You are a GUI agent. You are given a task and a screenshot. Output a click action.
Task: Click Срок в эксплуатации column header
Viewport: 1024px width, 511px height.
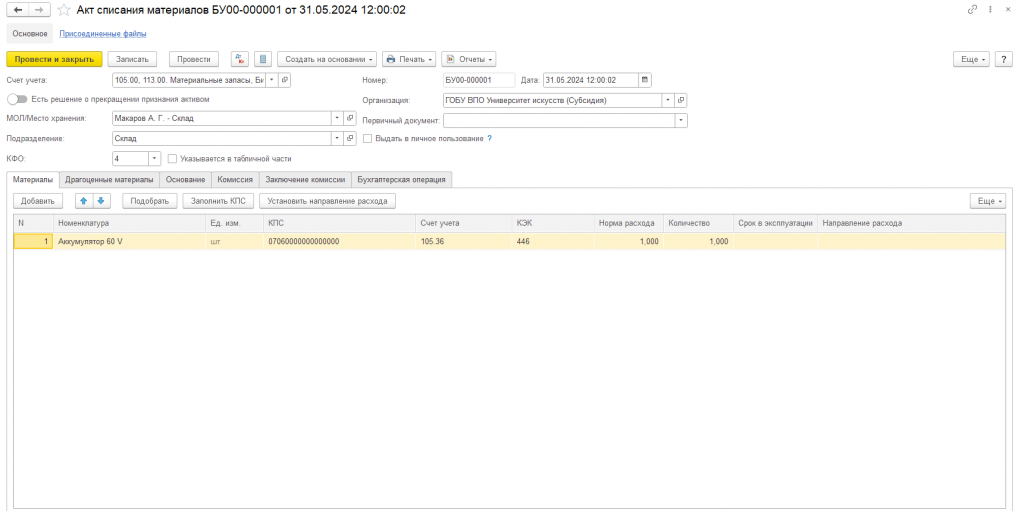coord(775,223)
